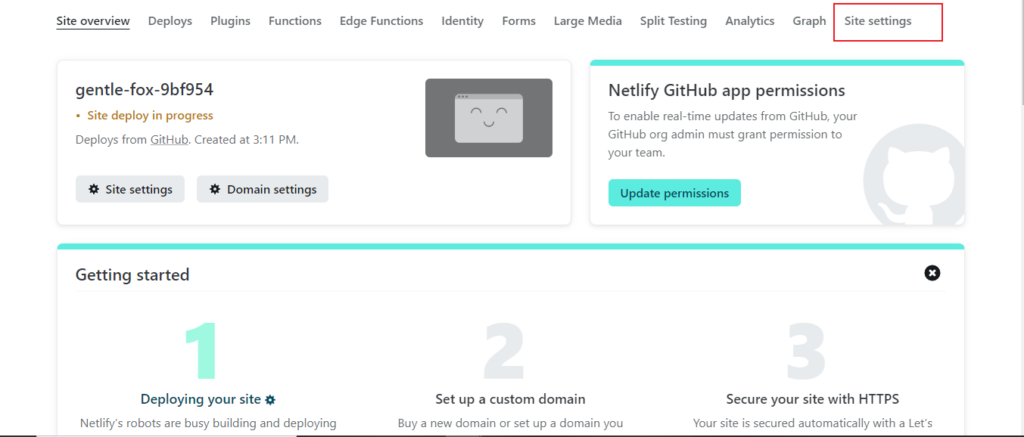Screen dimensions: 1024x437
Task: Click the Deploying your site step link
Action: [201, 399]
